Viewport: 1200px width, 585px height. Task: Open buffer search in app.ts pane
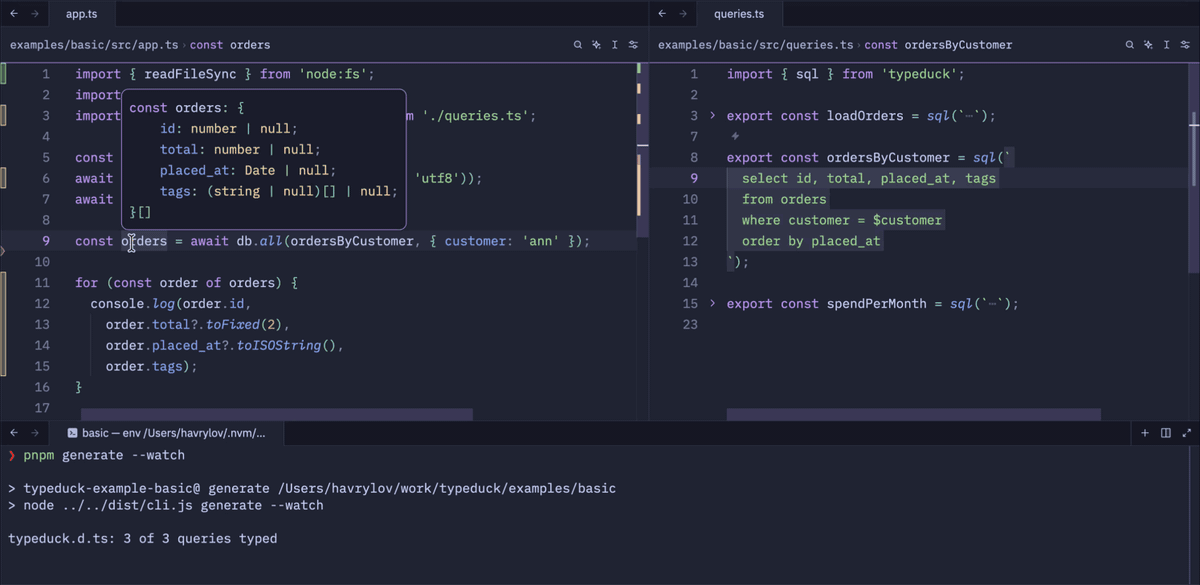click(x=578, y=45)
